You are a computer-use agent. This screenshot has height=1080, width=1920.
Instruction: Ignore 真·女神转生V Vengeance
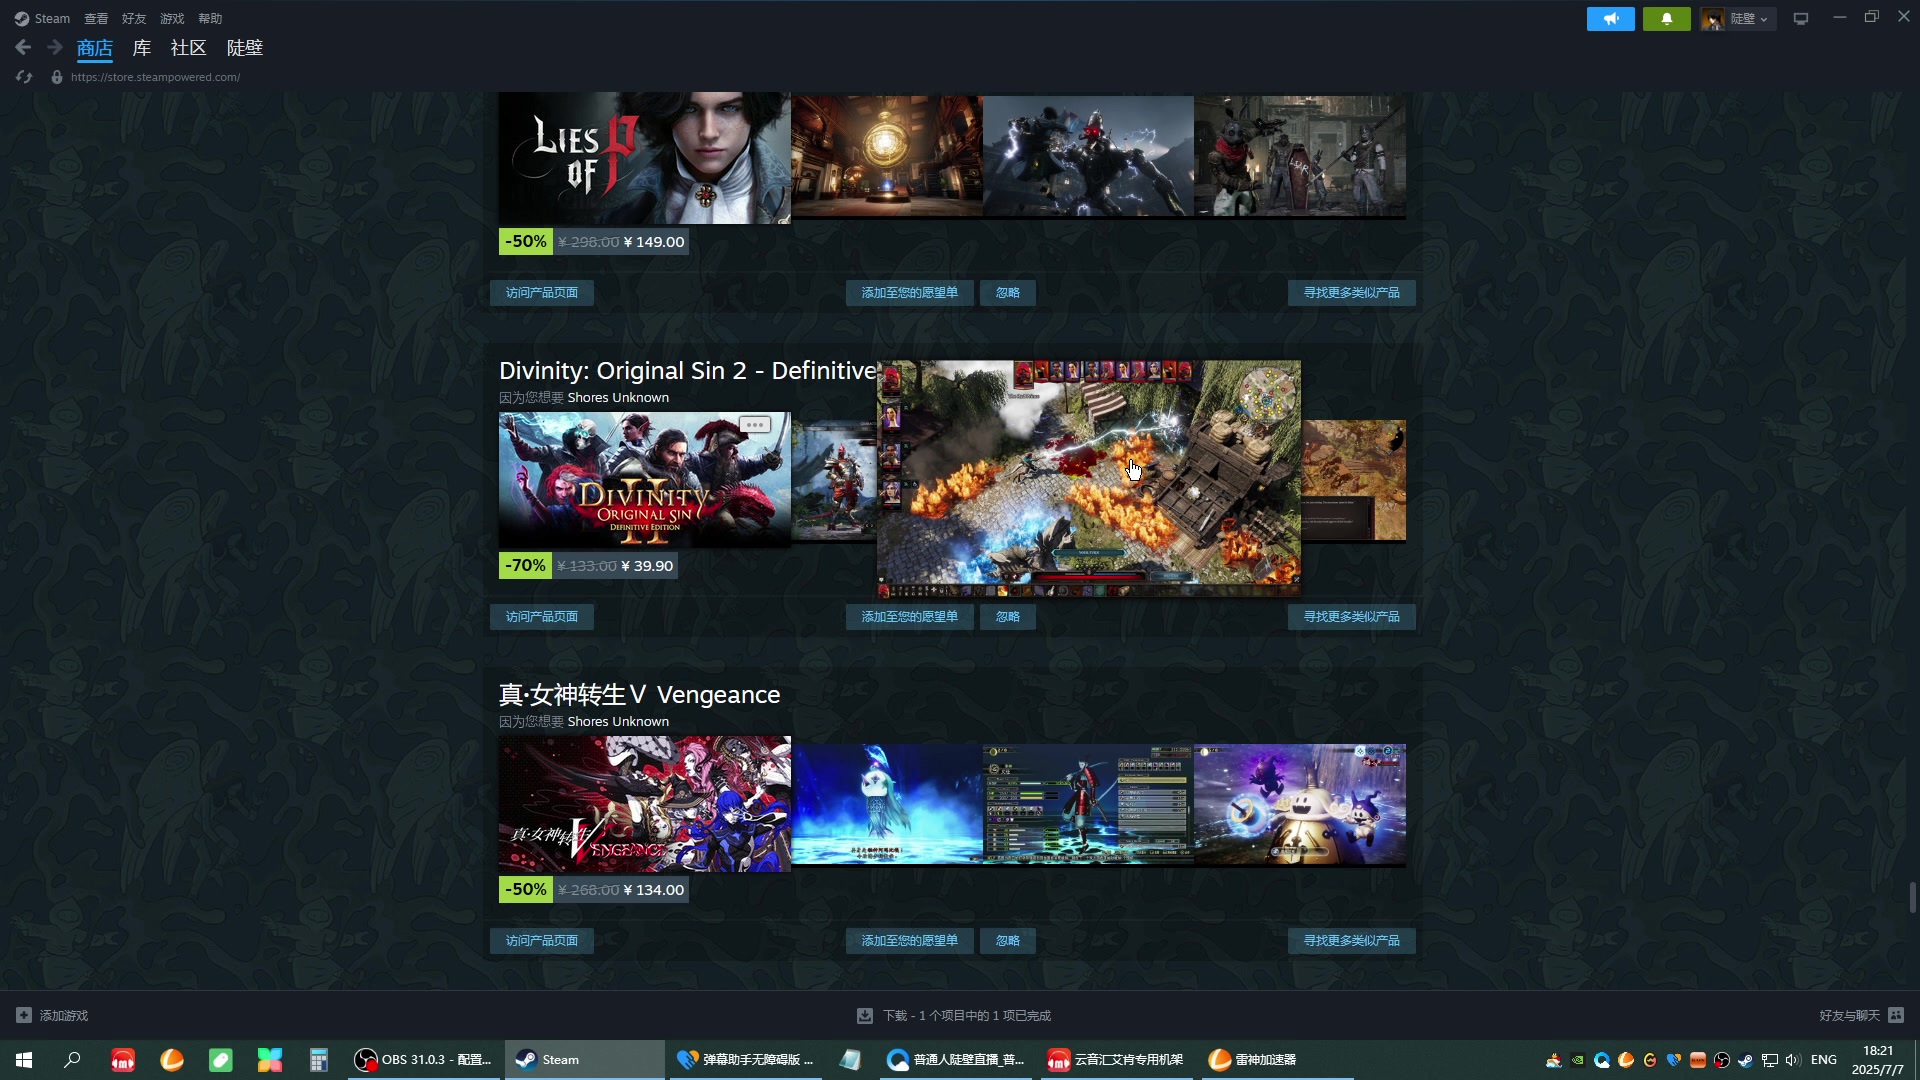pos(1008,941)
